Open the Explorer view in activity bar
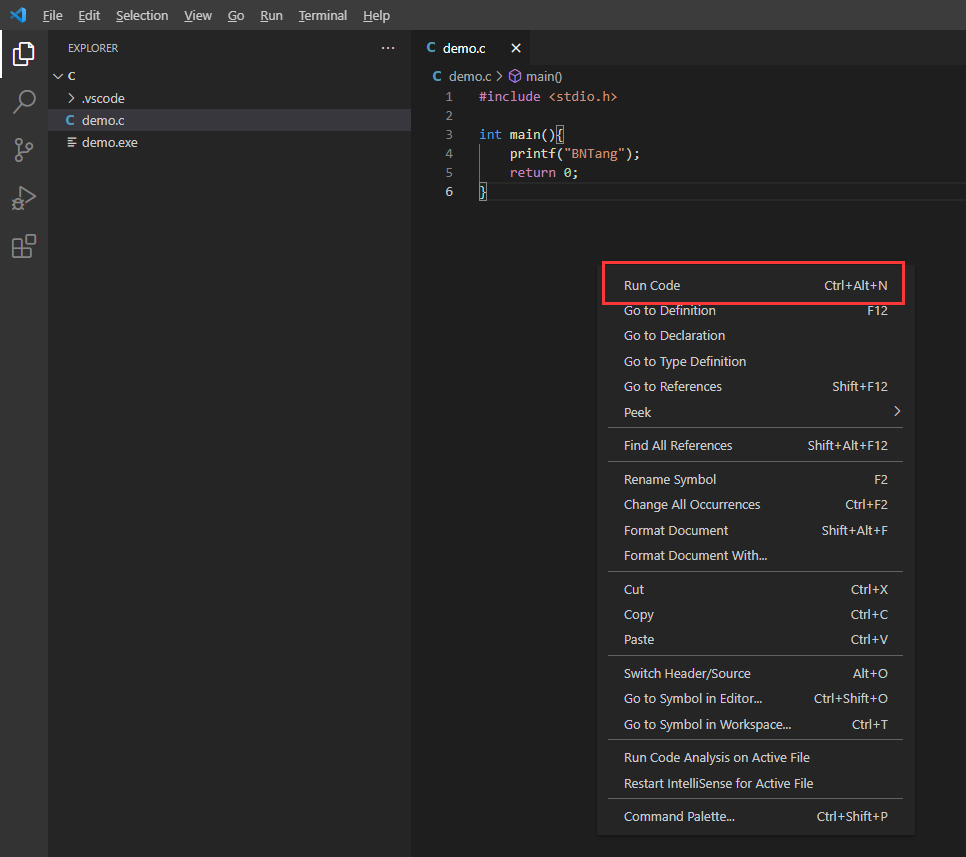 coord(24,54)
